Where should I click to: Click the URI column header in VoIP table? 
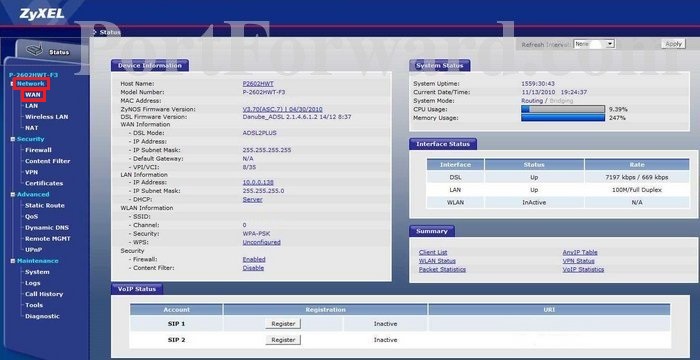tap(549, 310)
